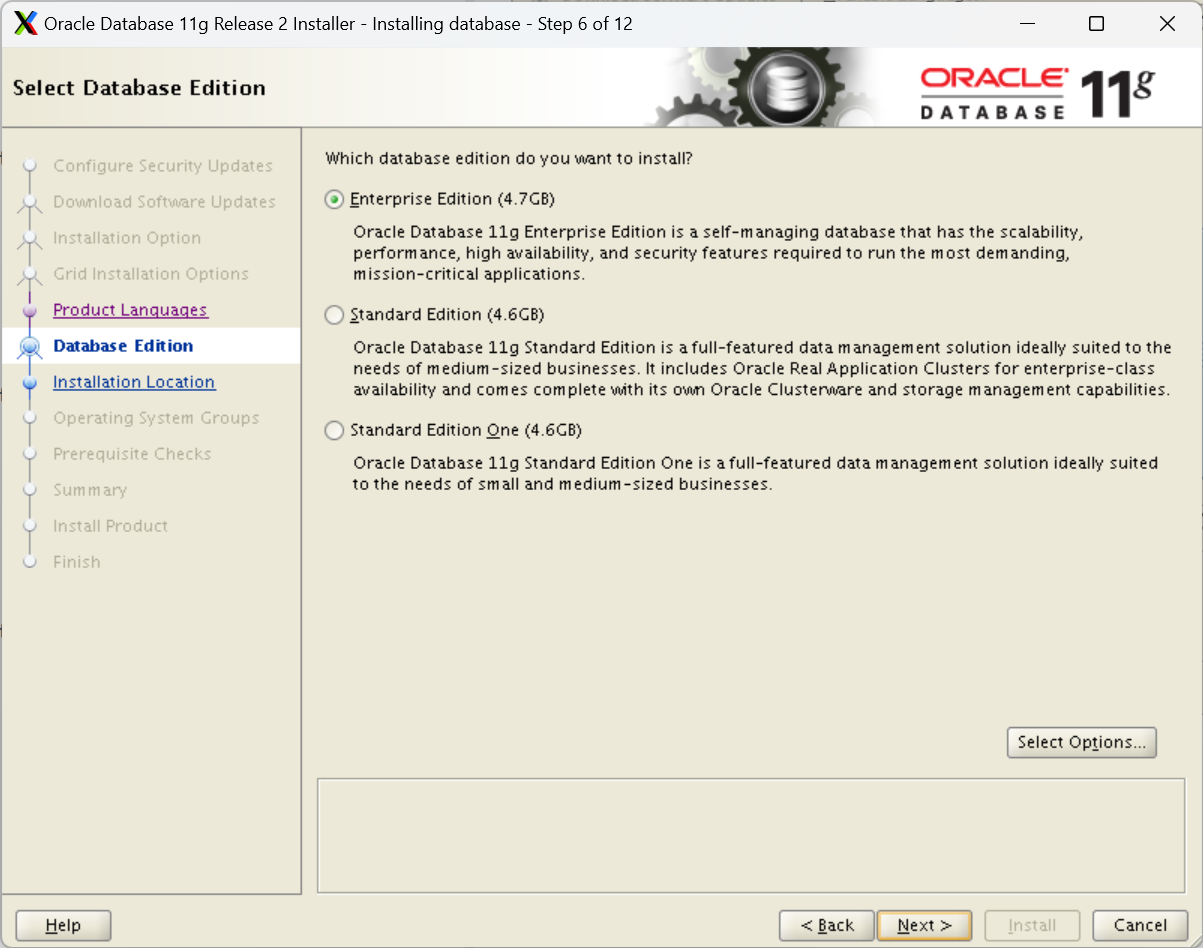
Task: Go to Installation Location step link
Action: pos(134,382)
